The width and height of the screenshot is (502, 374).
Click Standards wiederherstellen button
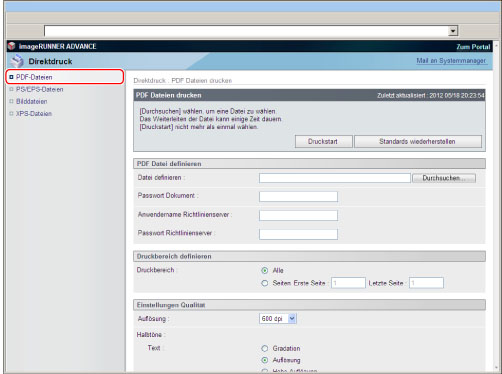418,141
